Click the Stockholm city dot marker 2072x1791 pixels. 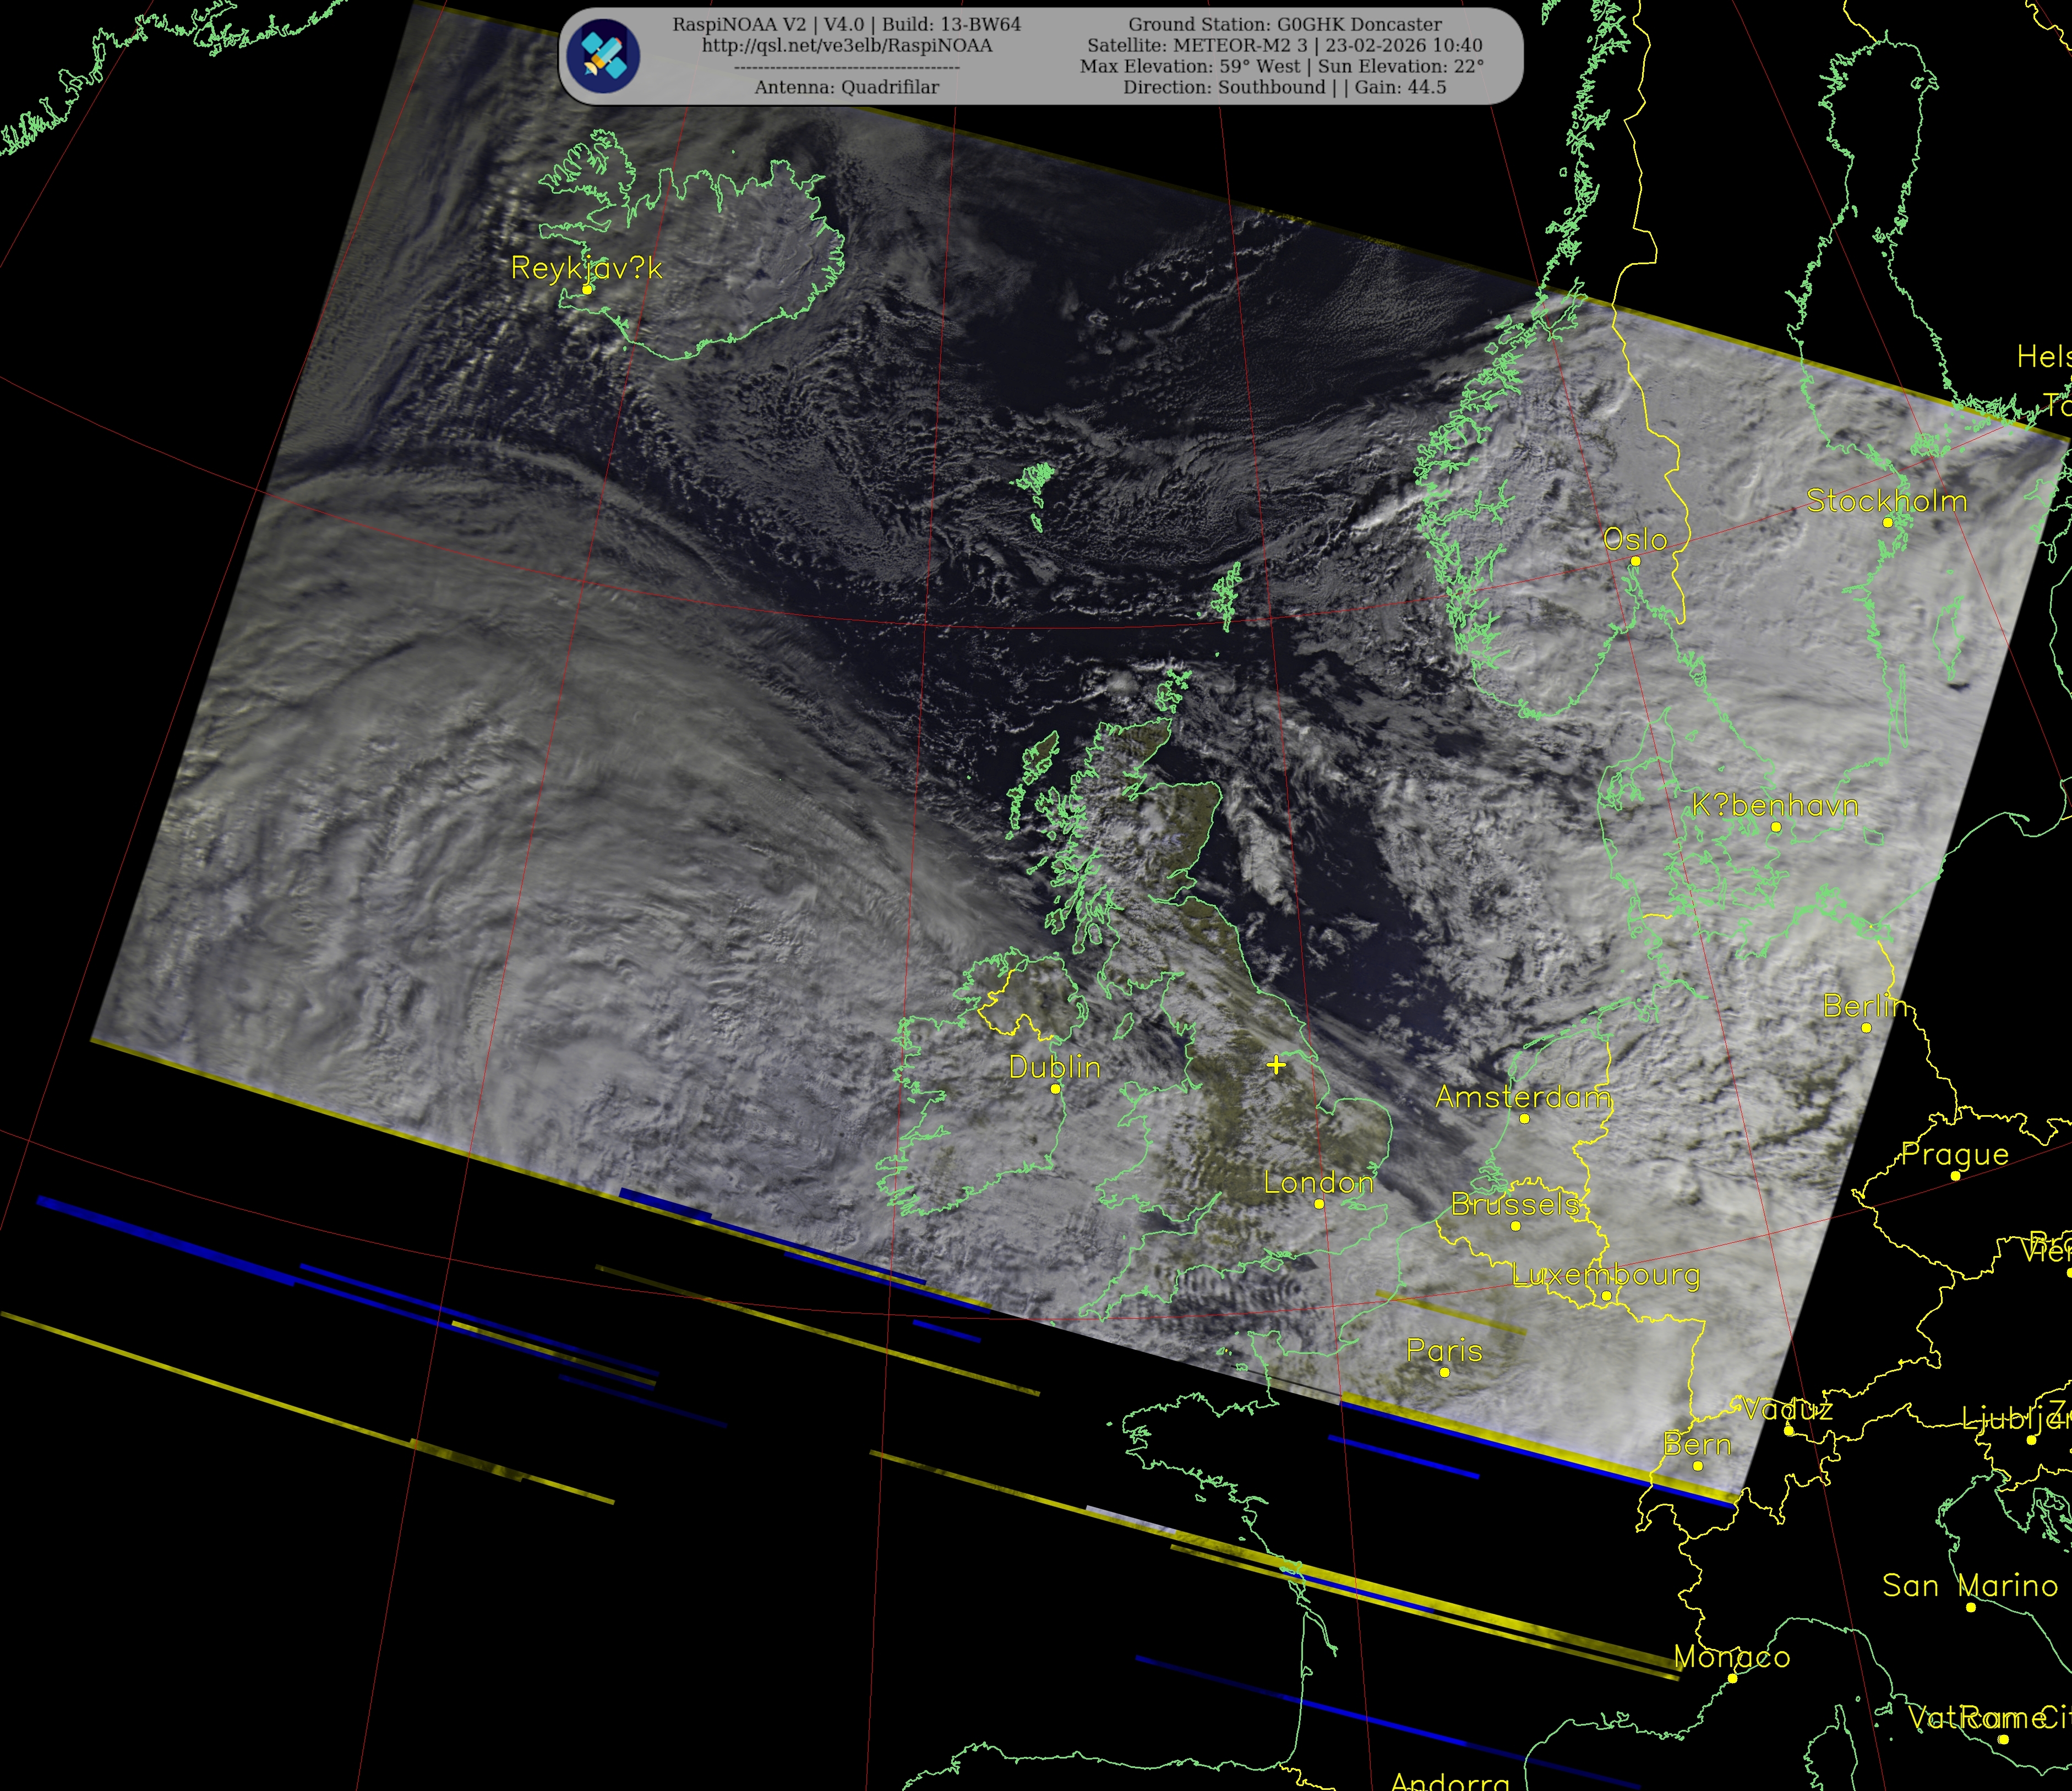pos(1887,522)
